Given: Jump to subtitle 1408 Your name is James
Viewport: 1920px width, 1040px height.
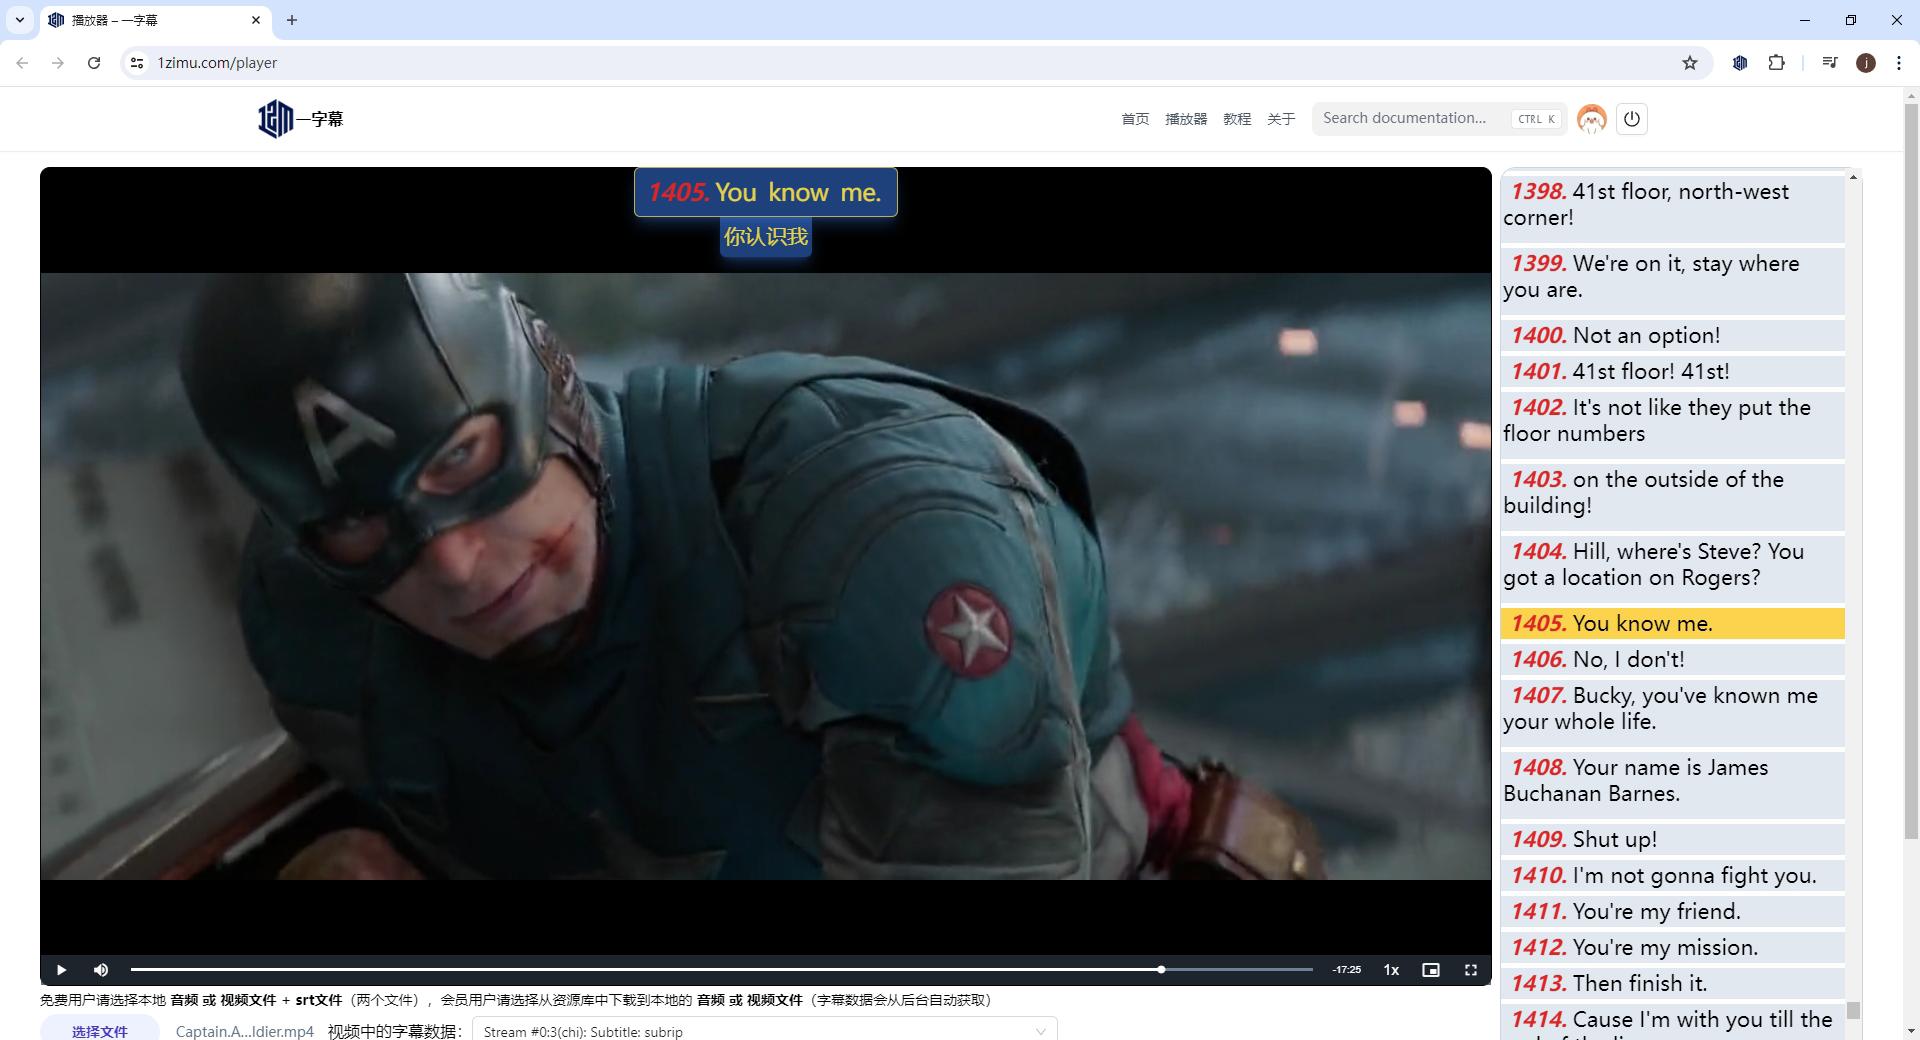Looking at the screenshot, I should pos(1672,780).
